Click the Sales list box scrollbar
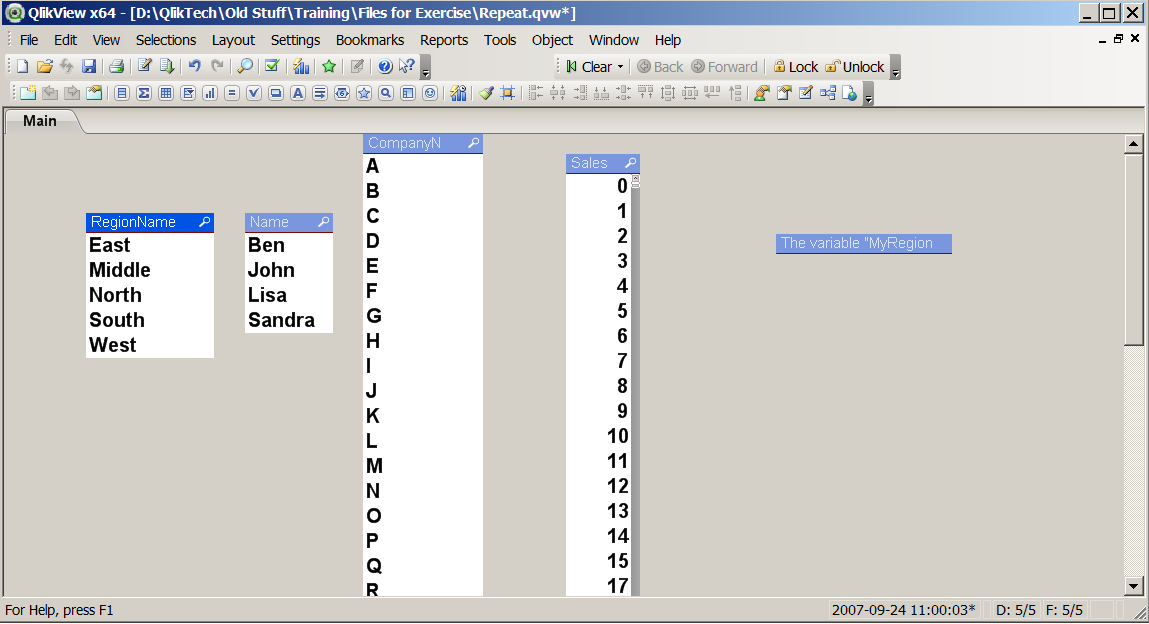Screen dimensions: 1149x624 tap(636, 385)
